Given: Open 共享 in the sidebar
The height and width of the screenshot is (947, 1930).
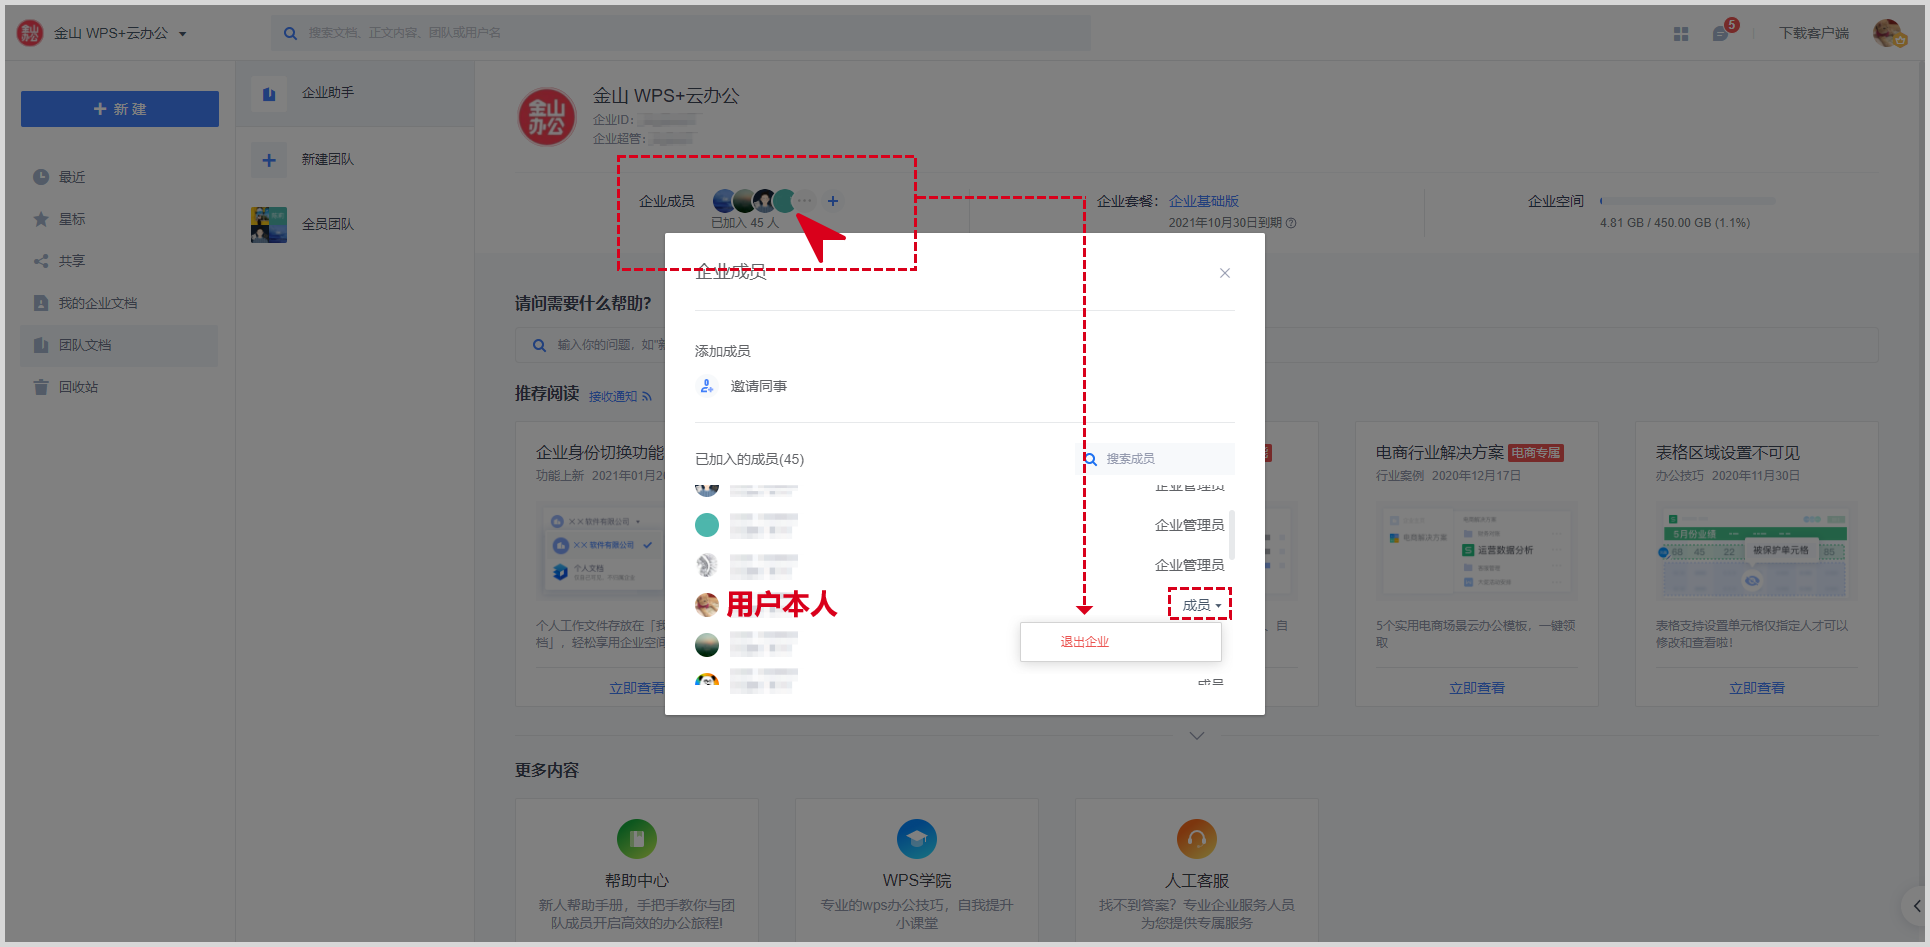Looking at the screenshot, I should click(x=120, y=261).
